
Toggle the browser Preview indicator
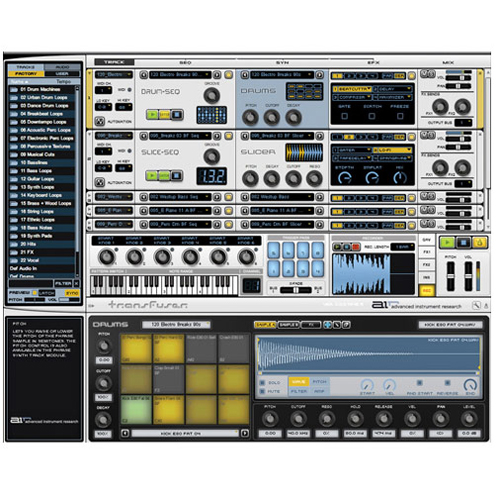35,293
